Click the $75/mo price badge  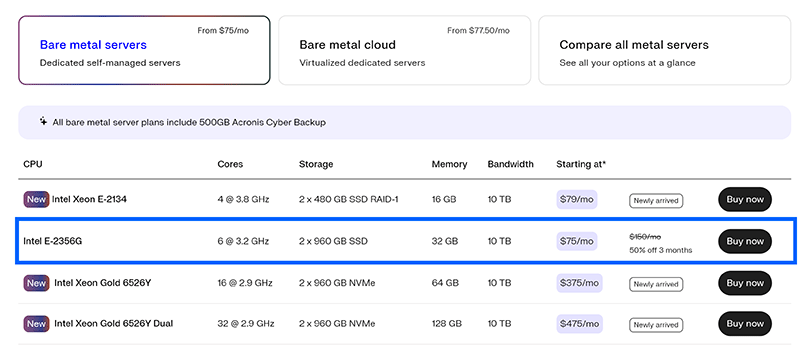point(577,241)
